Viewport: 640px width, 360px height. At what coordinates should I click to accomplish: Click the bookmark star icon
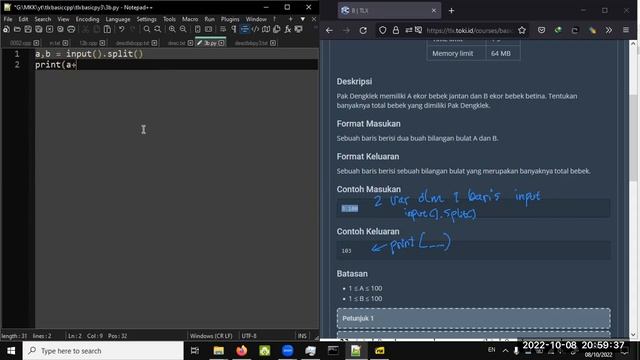(522, 30)
